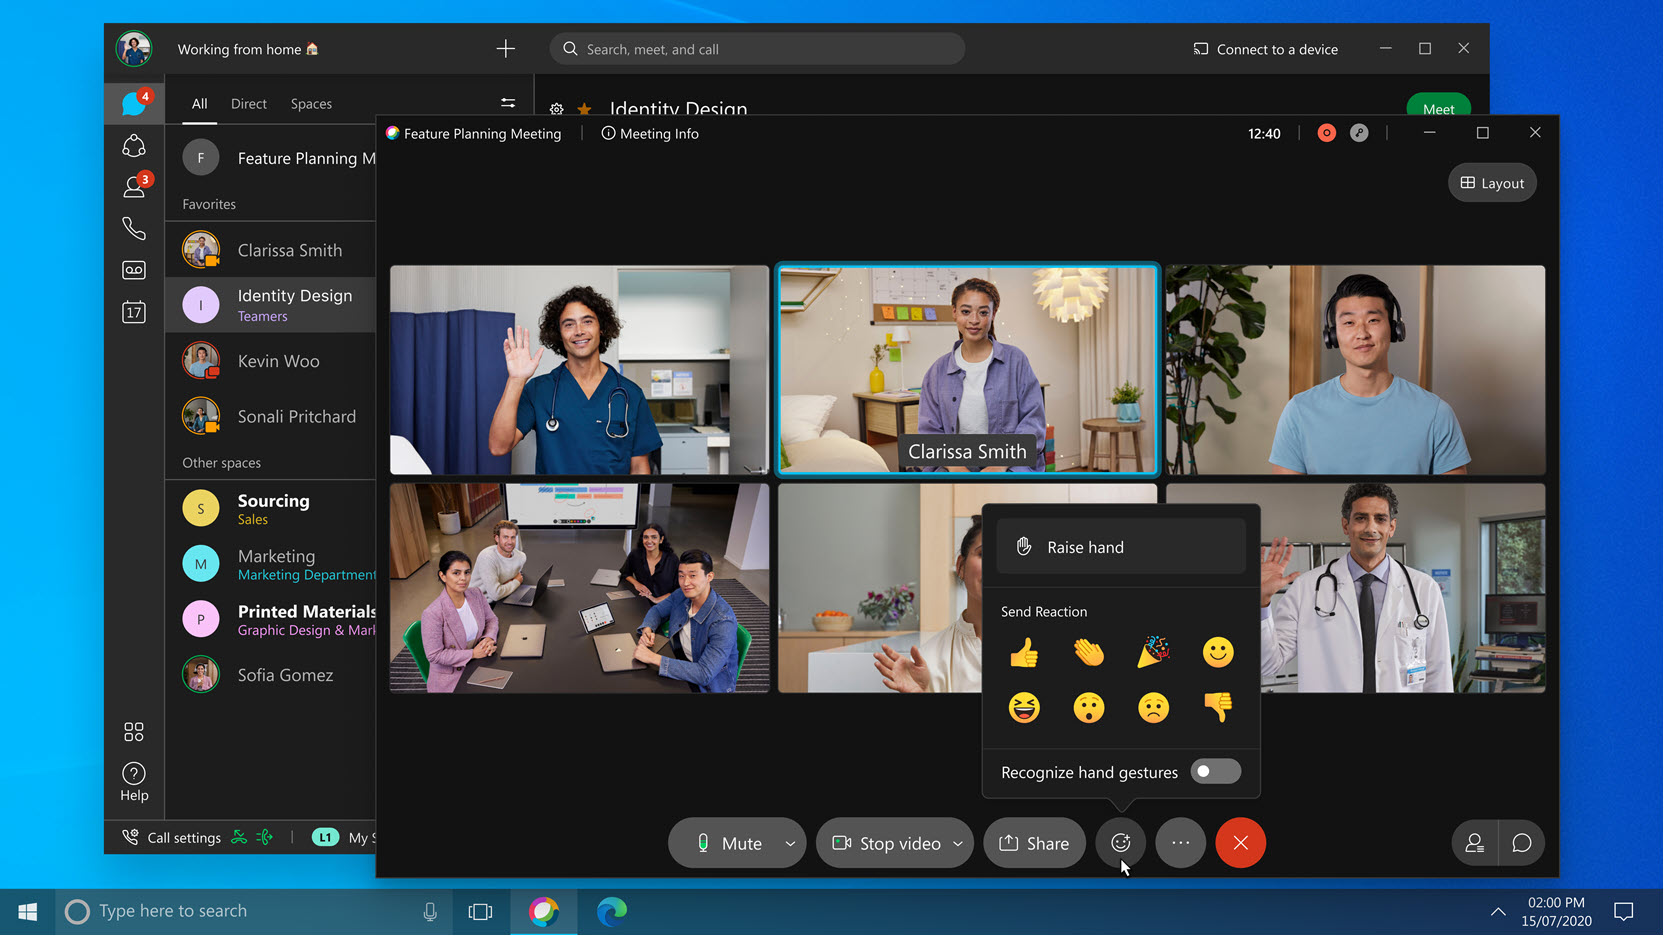This screenshot has width=1664, height=936.
Task: Select the Identity Design space
Action: click(x=271, y=305)
